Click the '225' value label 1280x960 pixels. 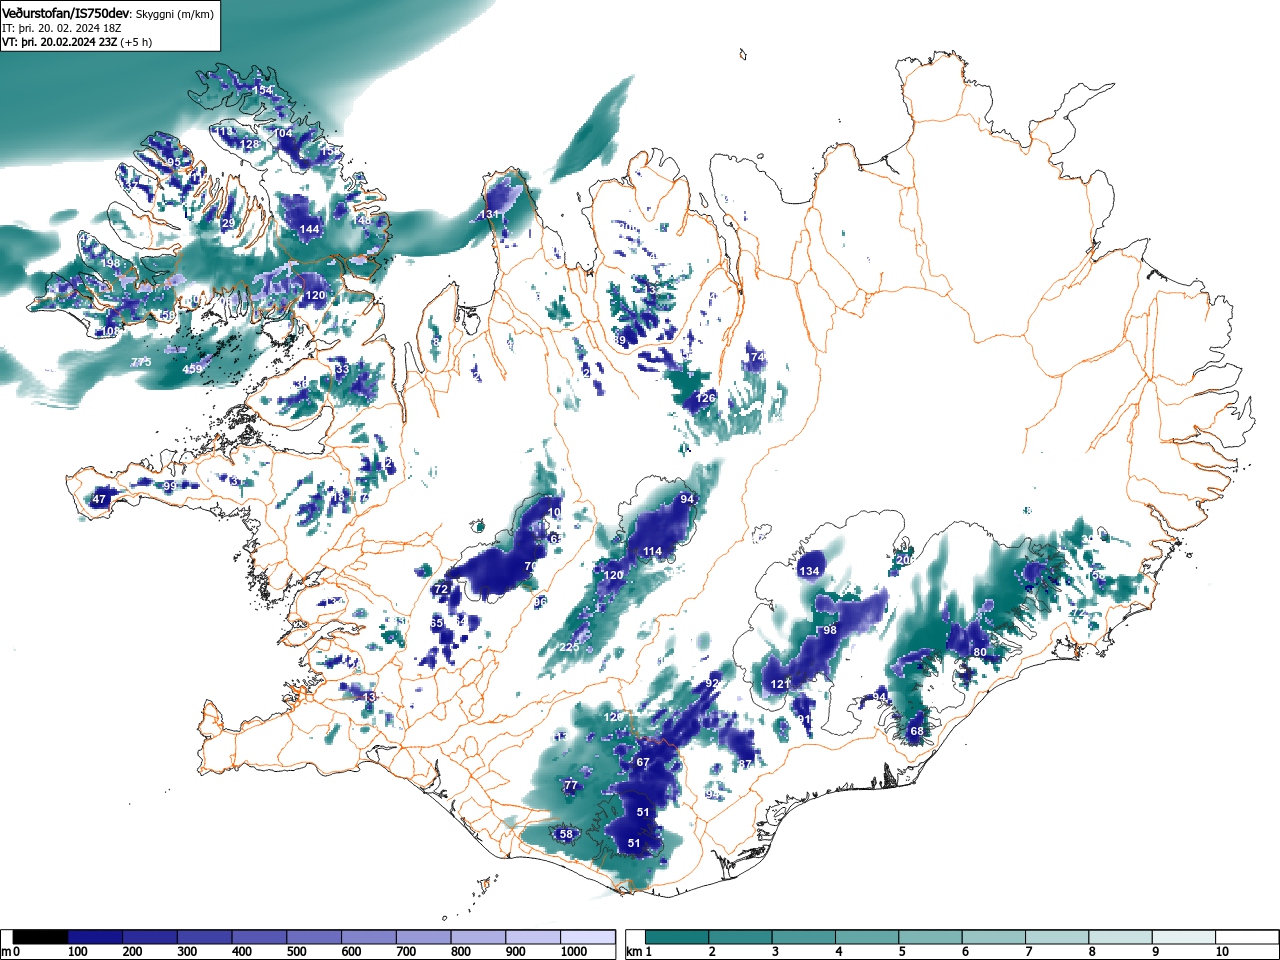click(569, 647)
